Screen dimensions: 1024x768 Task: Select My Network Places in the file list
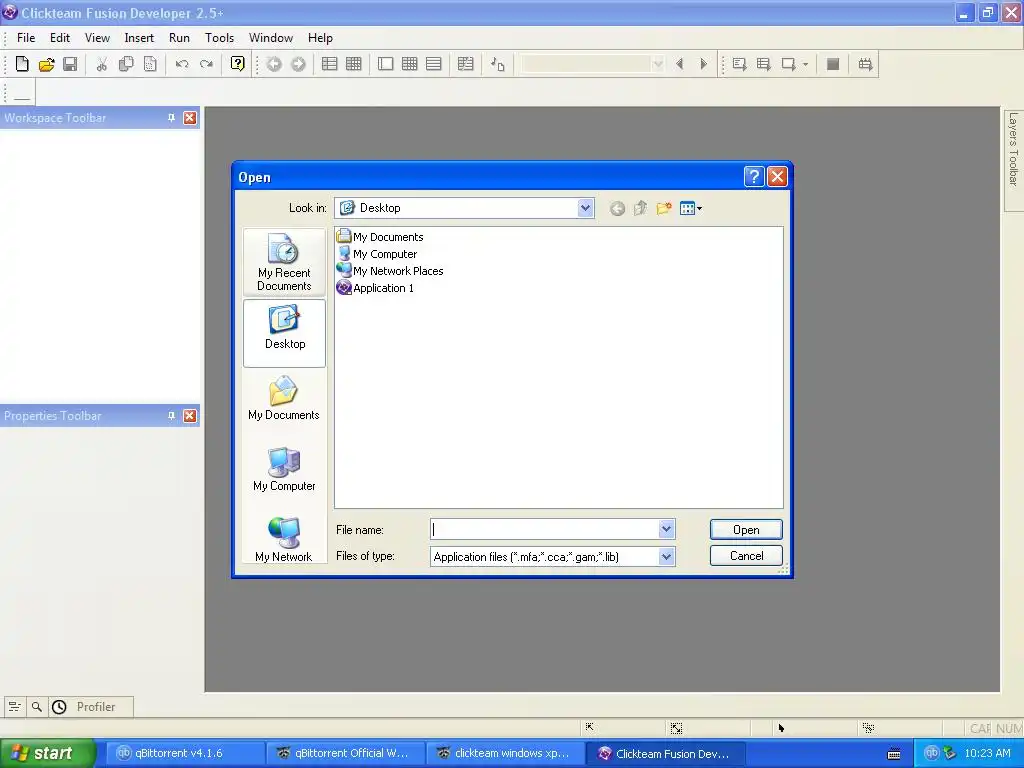[x=390, y=270]
